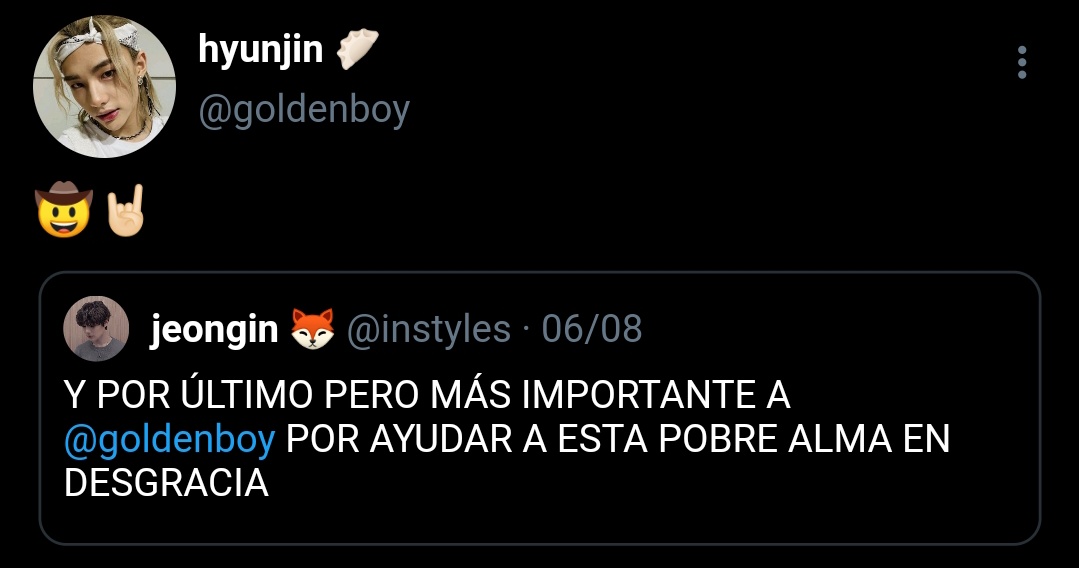The width and height of the screenshot is (1079, 568).
Task: Open the three-dot more options menu
Action: click(1022, 63)
